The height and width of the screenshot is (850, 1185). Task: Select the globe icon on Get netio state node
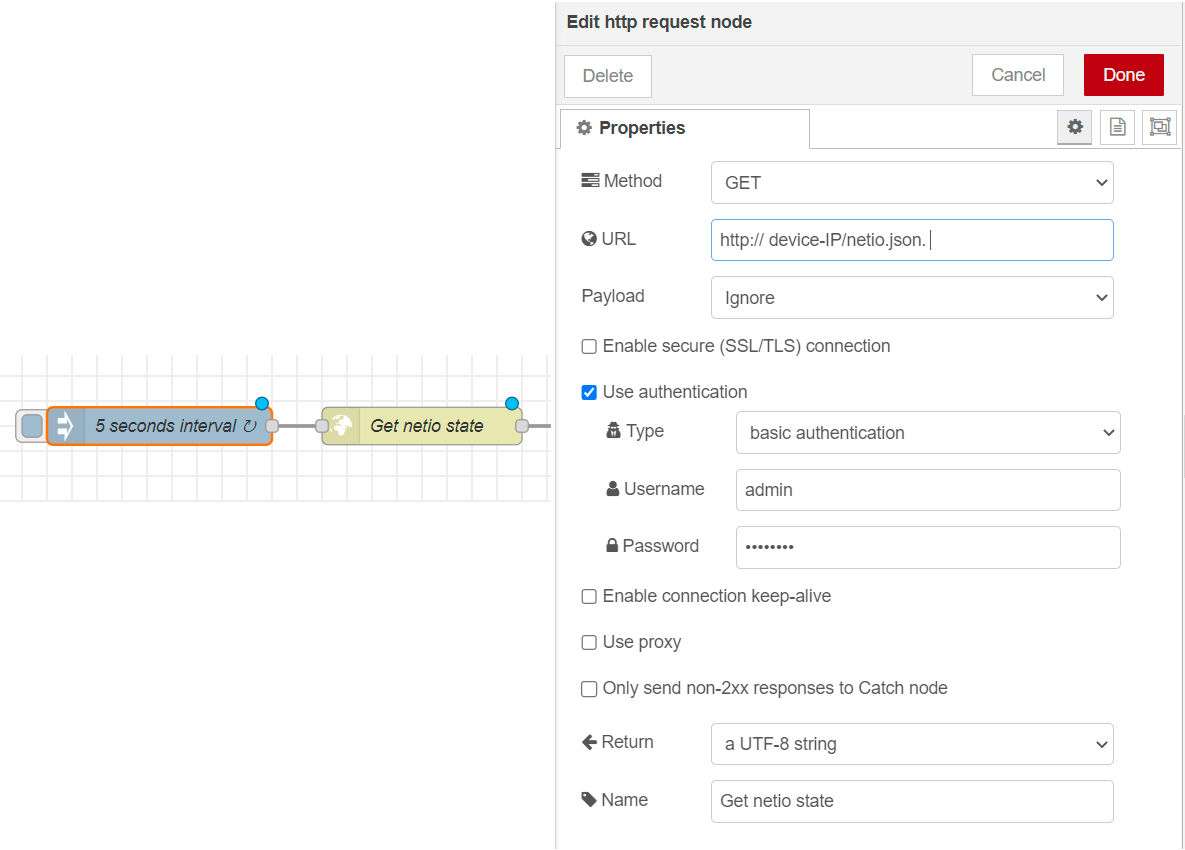(x=342, y=426)
